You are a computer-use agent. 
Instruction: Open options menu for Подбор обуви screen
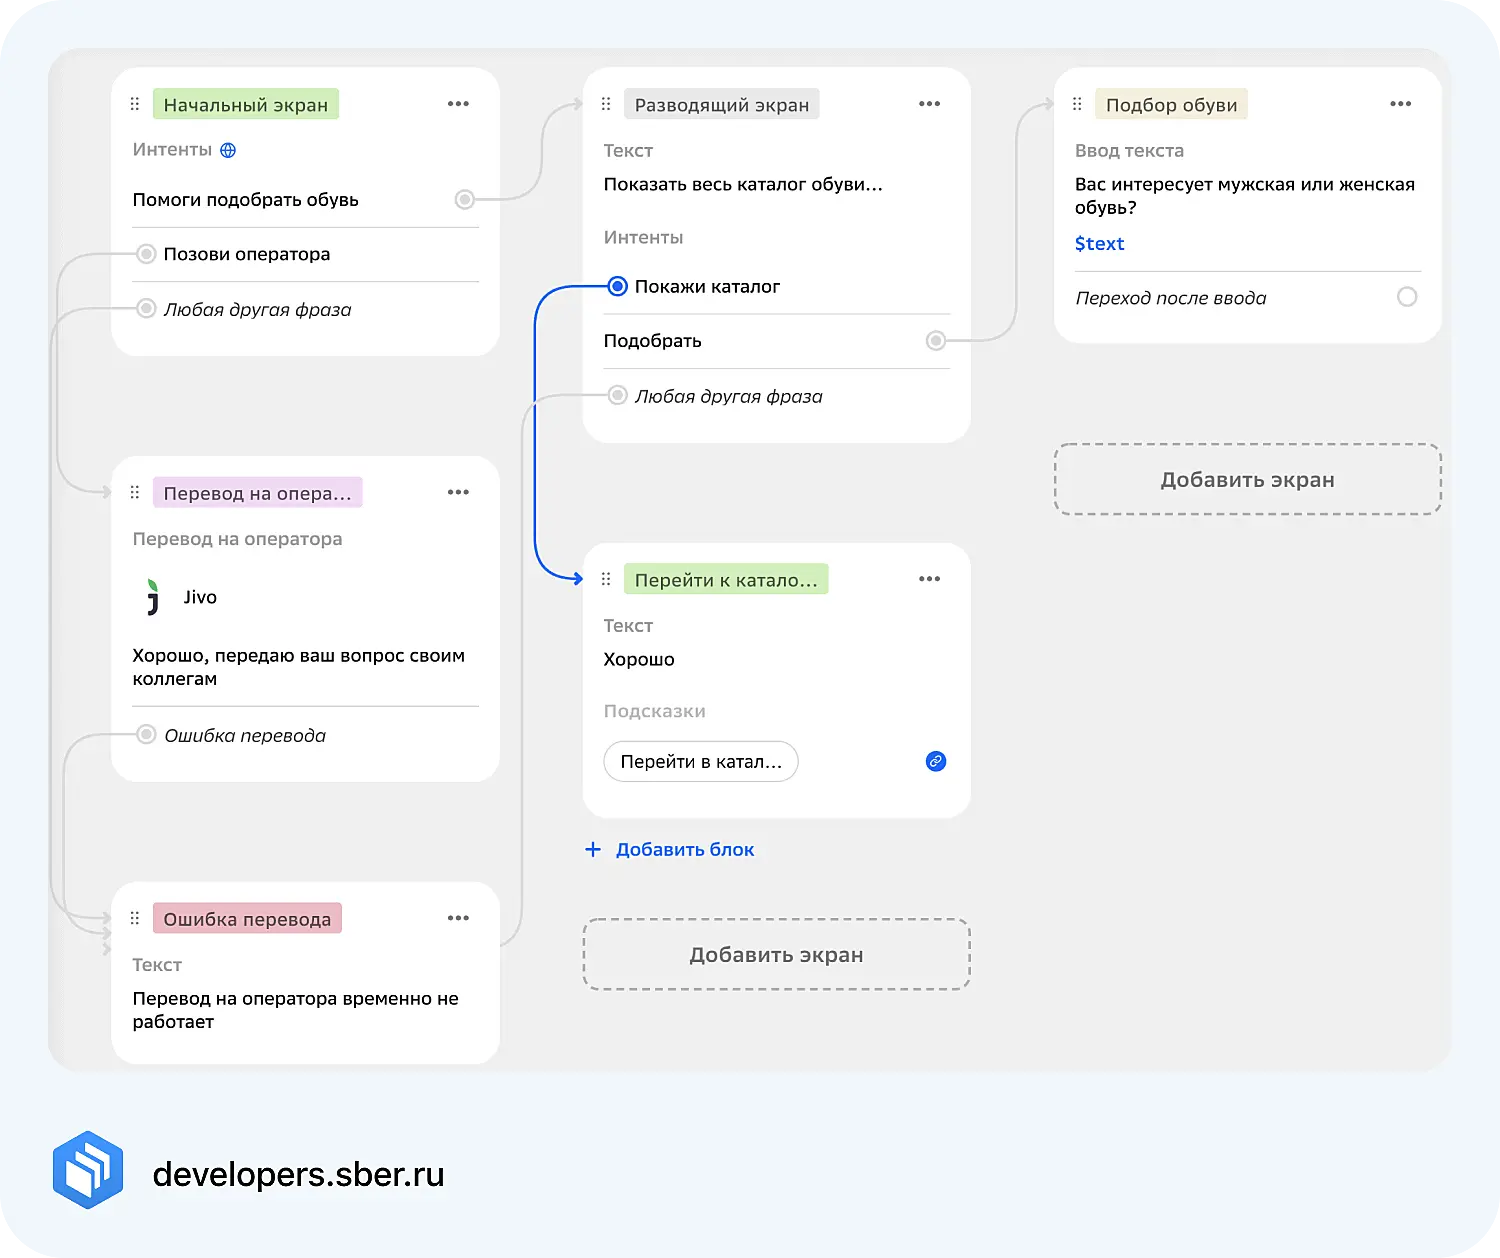click(1400, 104)
